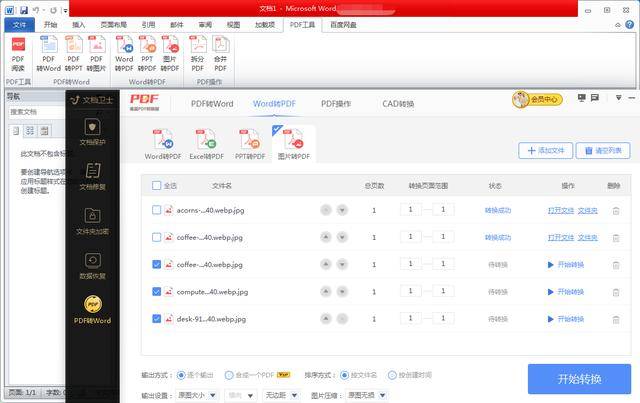The width and height of the screenshot is (640, 403).
Task: Click the 添加文件 button
Action: click(x=546, y=151)
